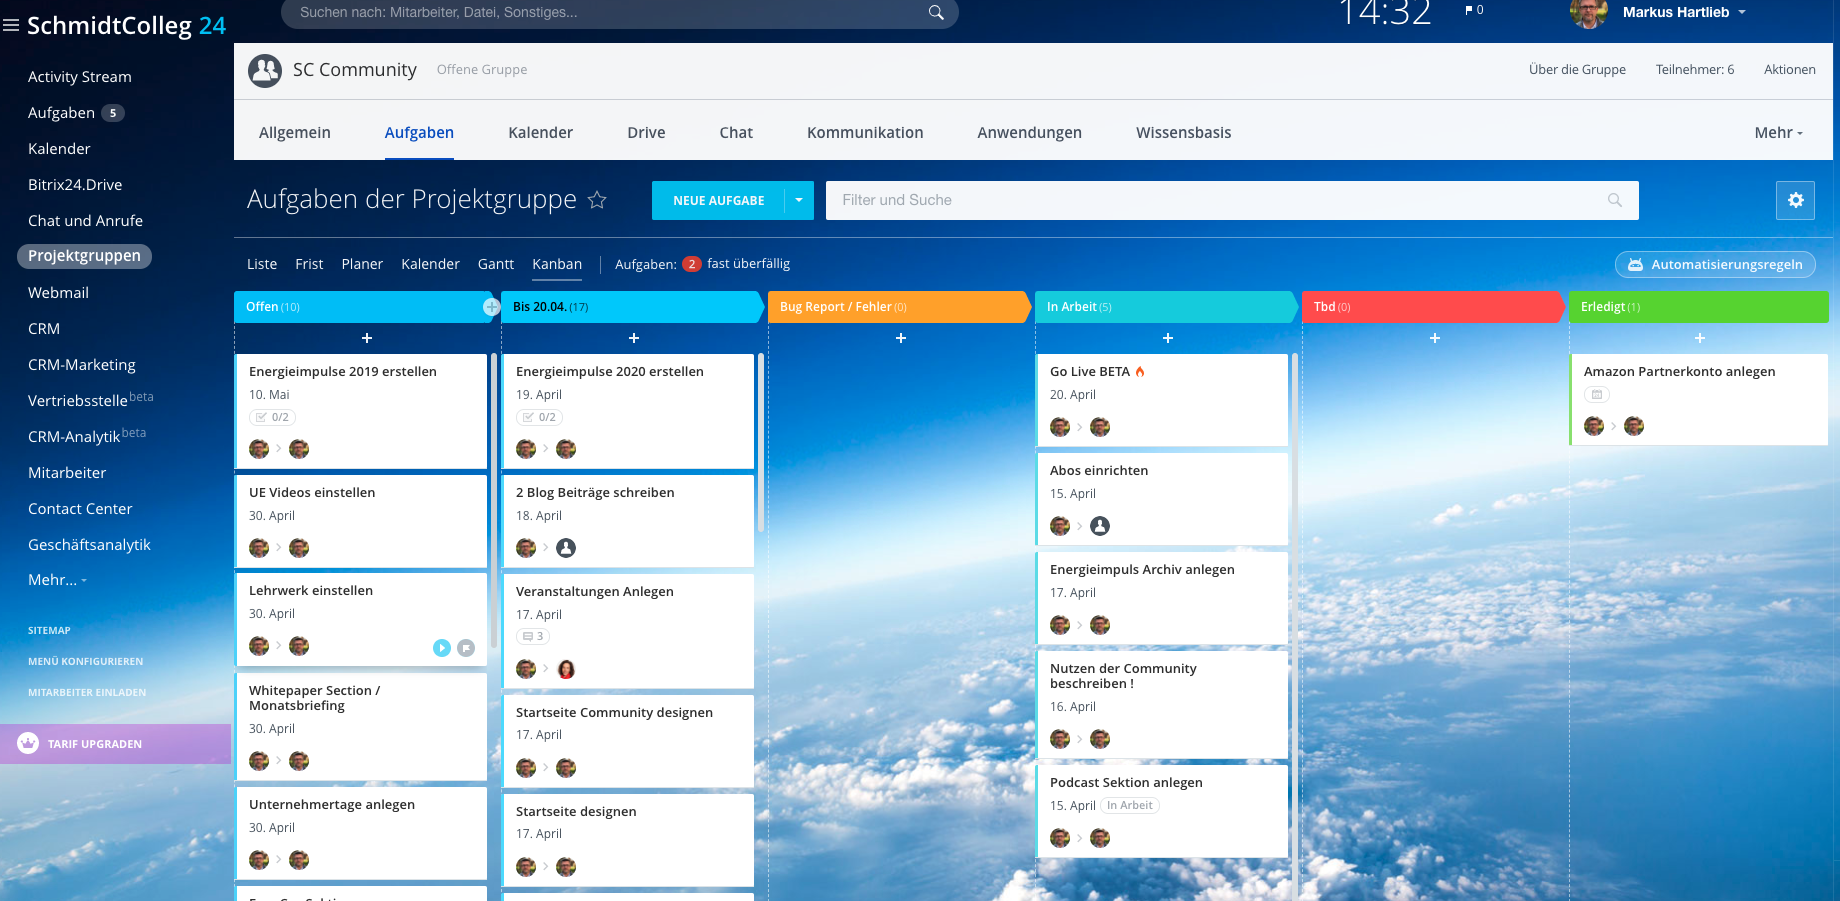Open the Kalender tab in the group navigation
Image resolution: width=1840 pixels, height=901 pixels.
pos(540,133)
